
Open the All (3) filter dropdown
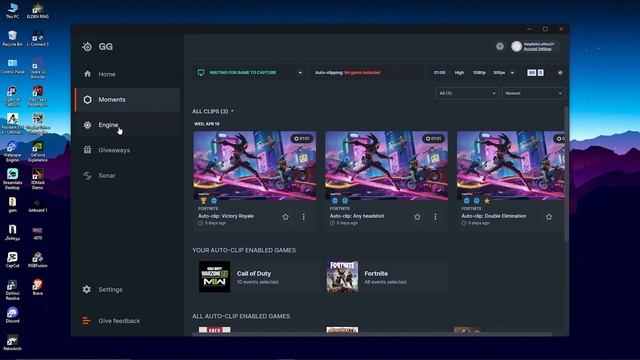(467, 93)
